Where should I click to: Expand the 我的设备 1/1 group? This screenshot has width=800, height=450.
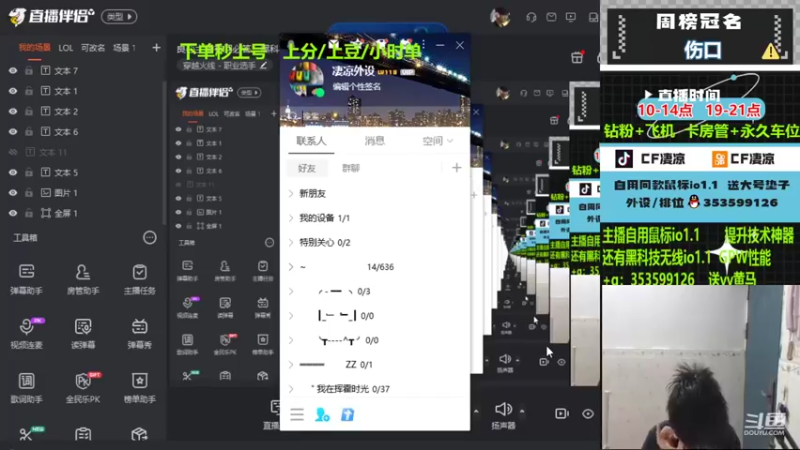pos(291,218)
